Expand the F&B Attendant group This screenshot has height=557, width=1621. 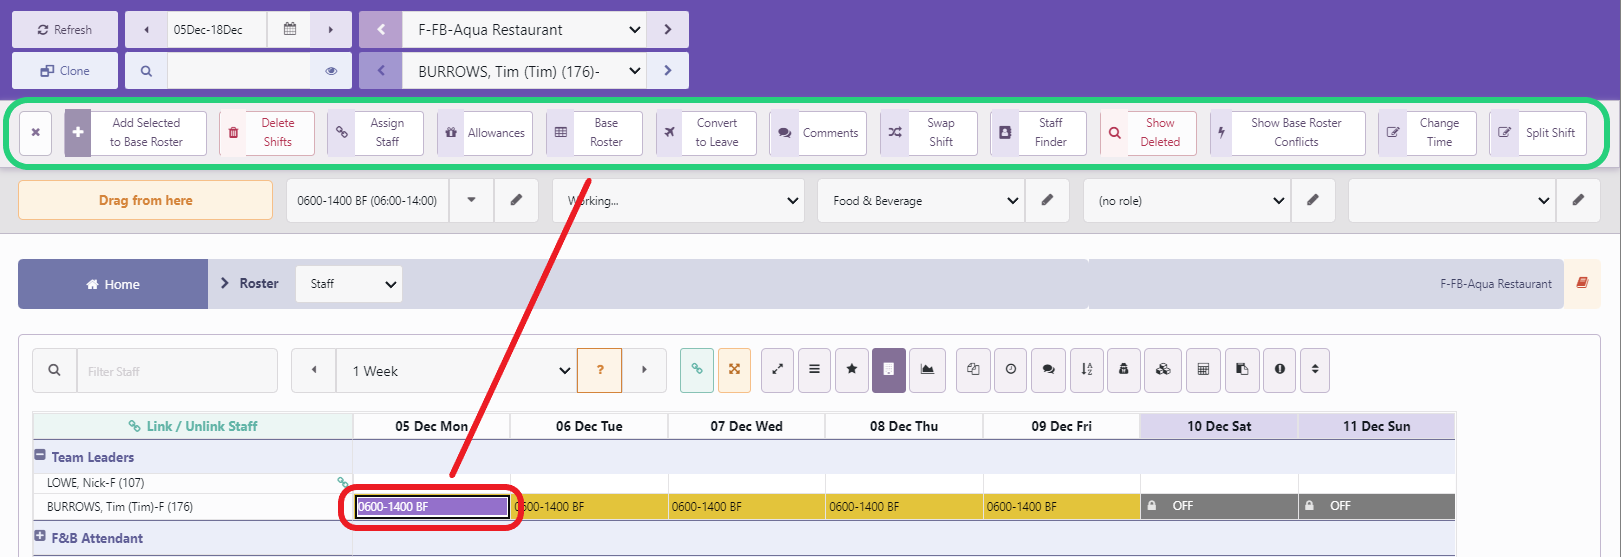tap(41, 537)
